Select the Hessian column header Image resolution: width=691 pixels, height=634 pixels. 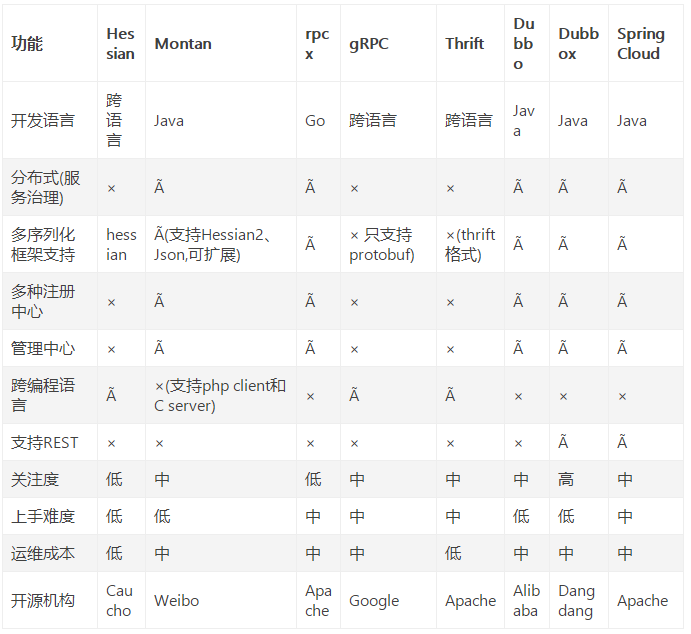(x=120, y=44)
